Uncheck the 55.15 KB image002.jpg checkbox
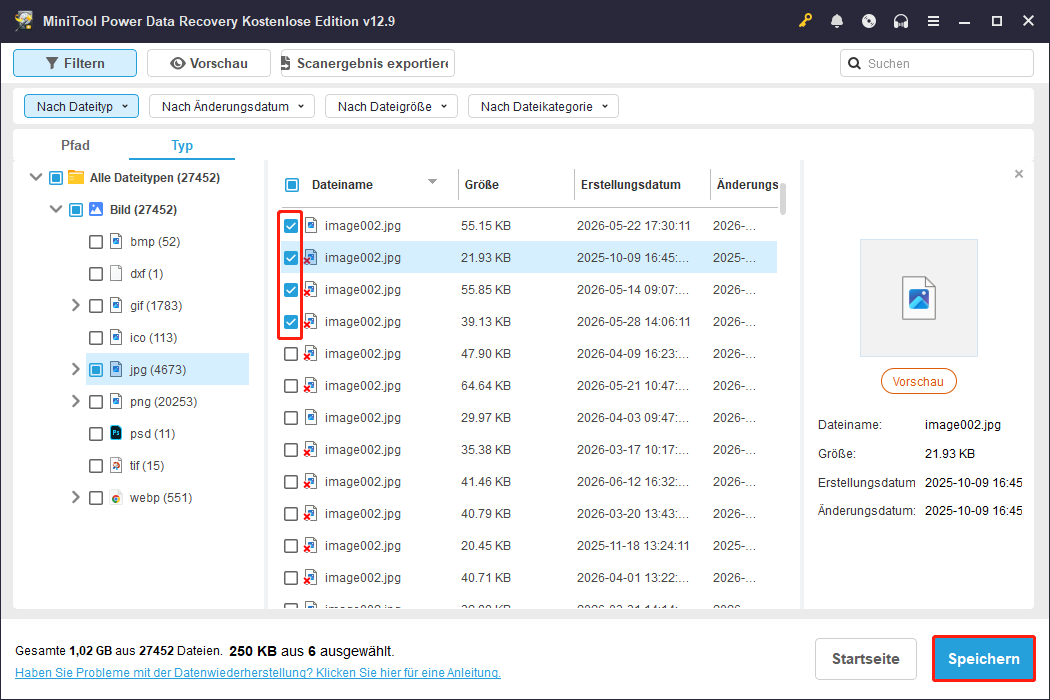 click(291, 226)
